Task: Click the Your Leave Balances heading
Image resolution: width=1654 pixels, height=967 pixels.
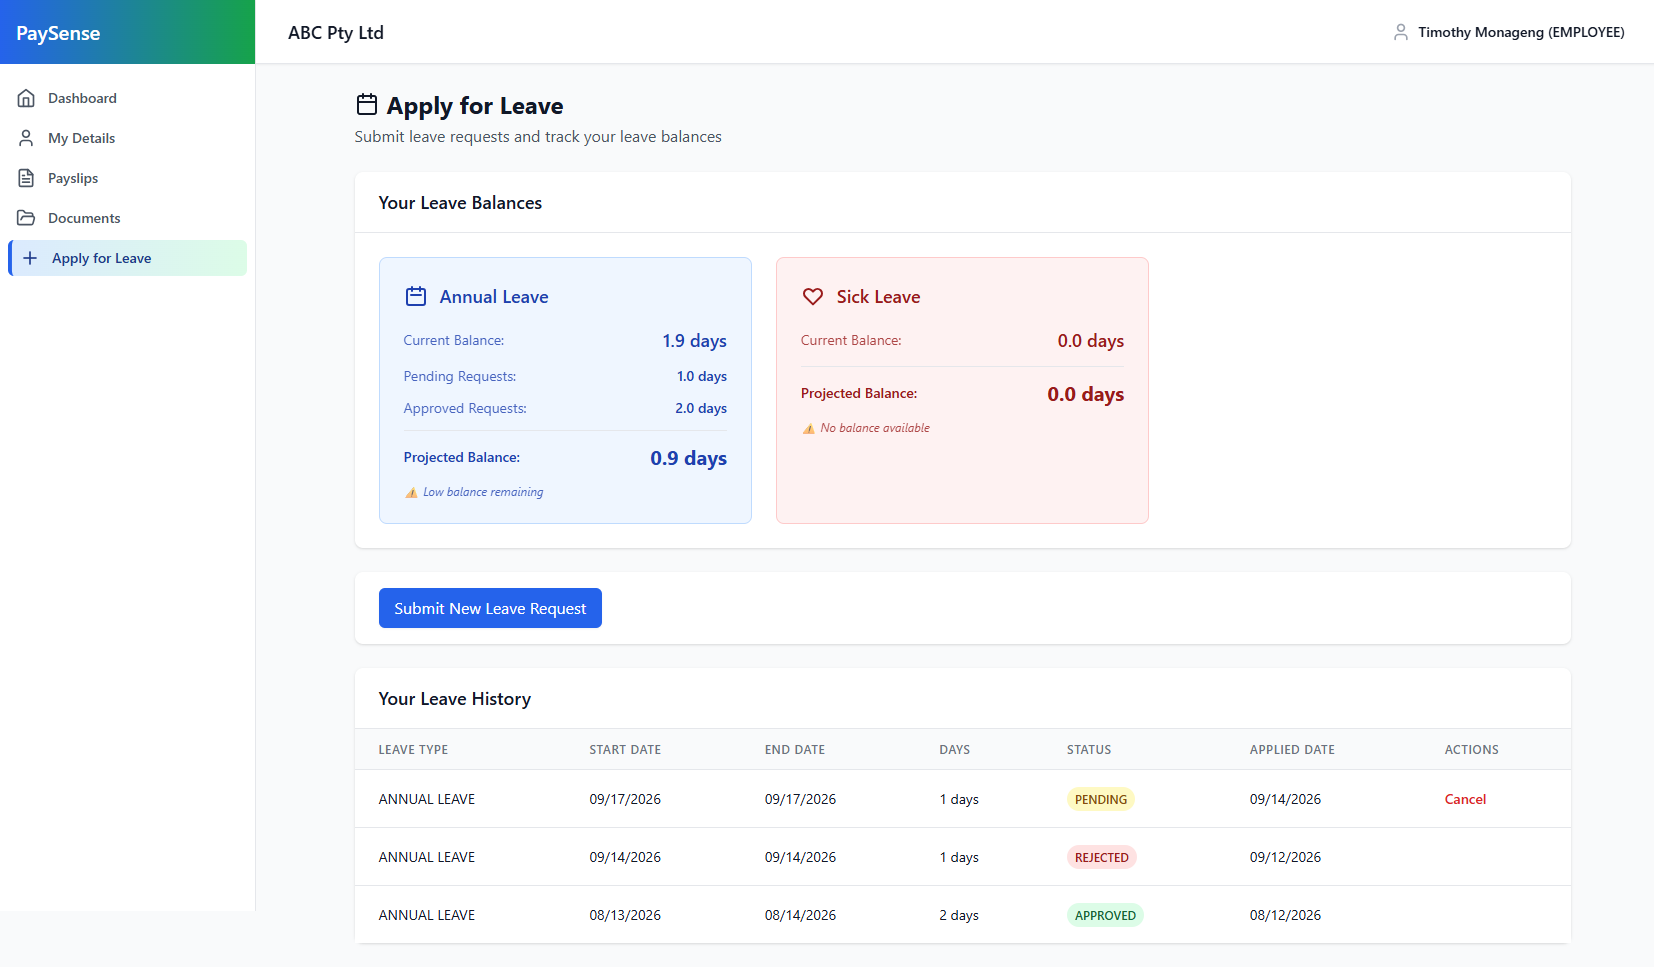Action: pos(460,203)
